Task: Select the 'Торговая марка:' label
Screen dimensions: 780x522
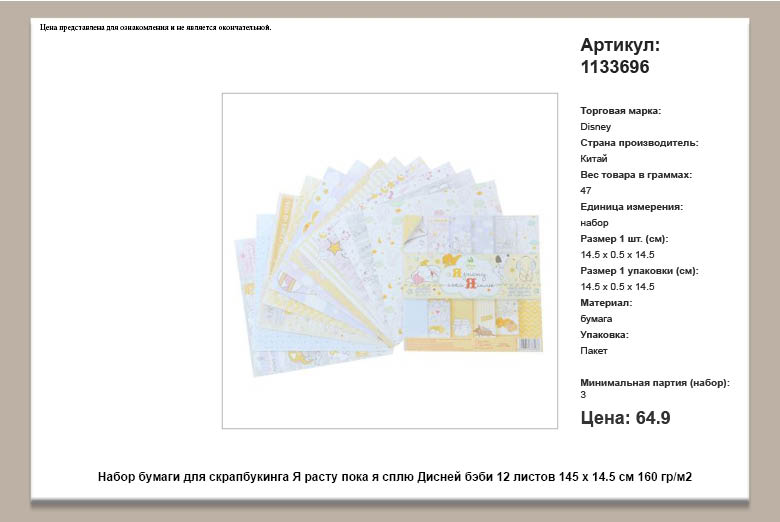Action: 620,111
